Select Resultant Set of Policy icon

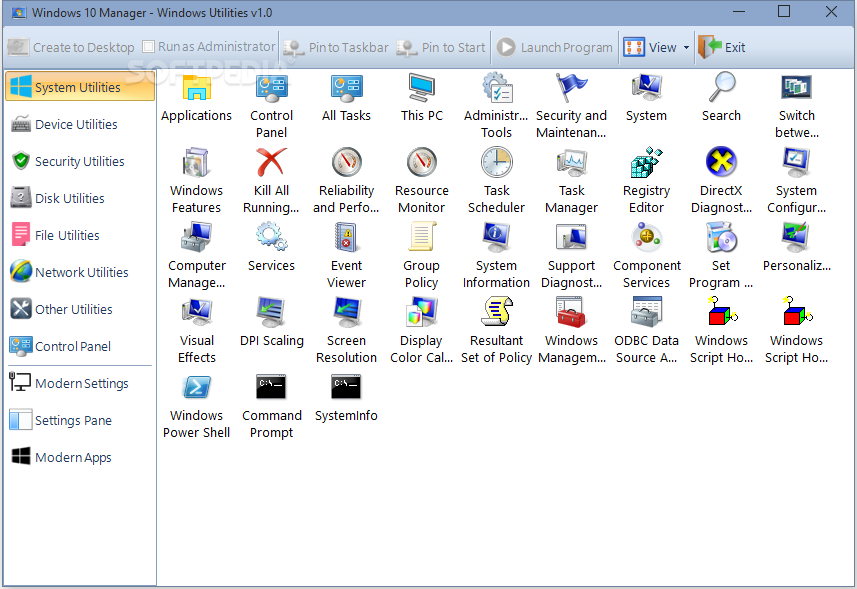point(496,312)
